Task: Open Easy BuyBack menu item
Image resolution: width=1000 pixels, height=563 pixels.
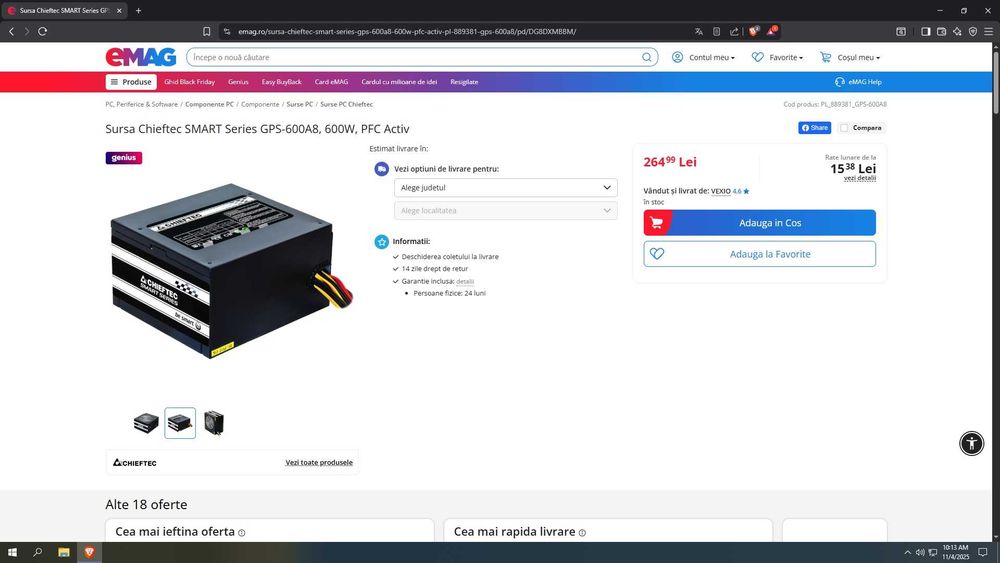Action: point(281,82)
